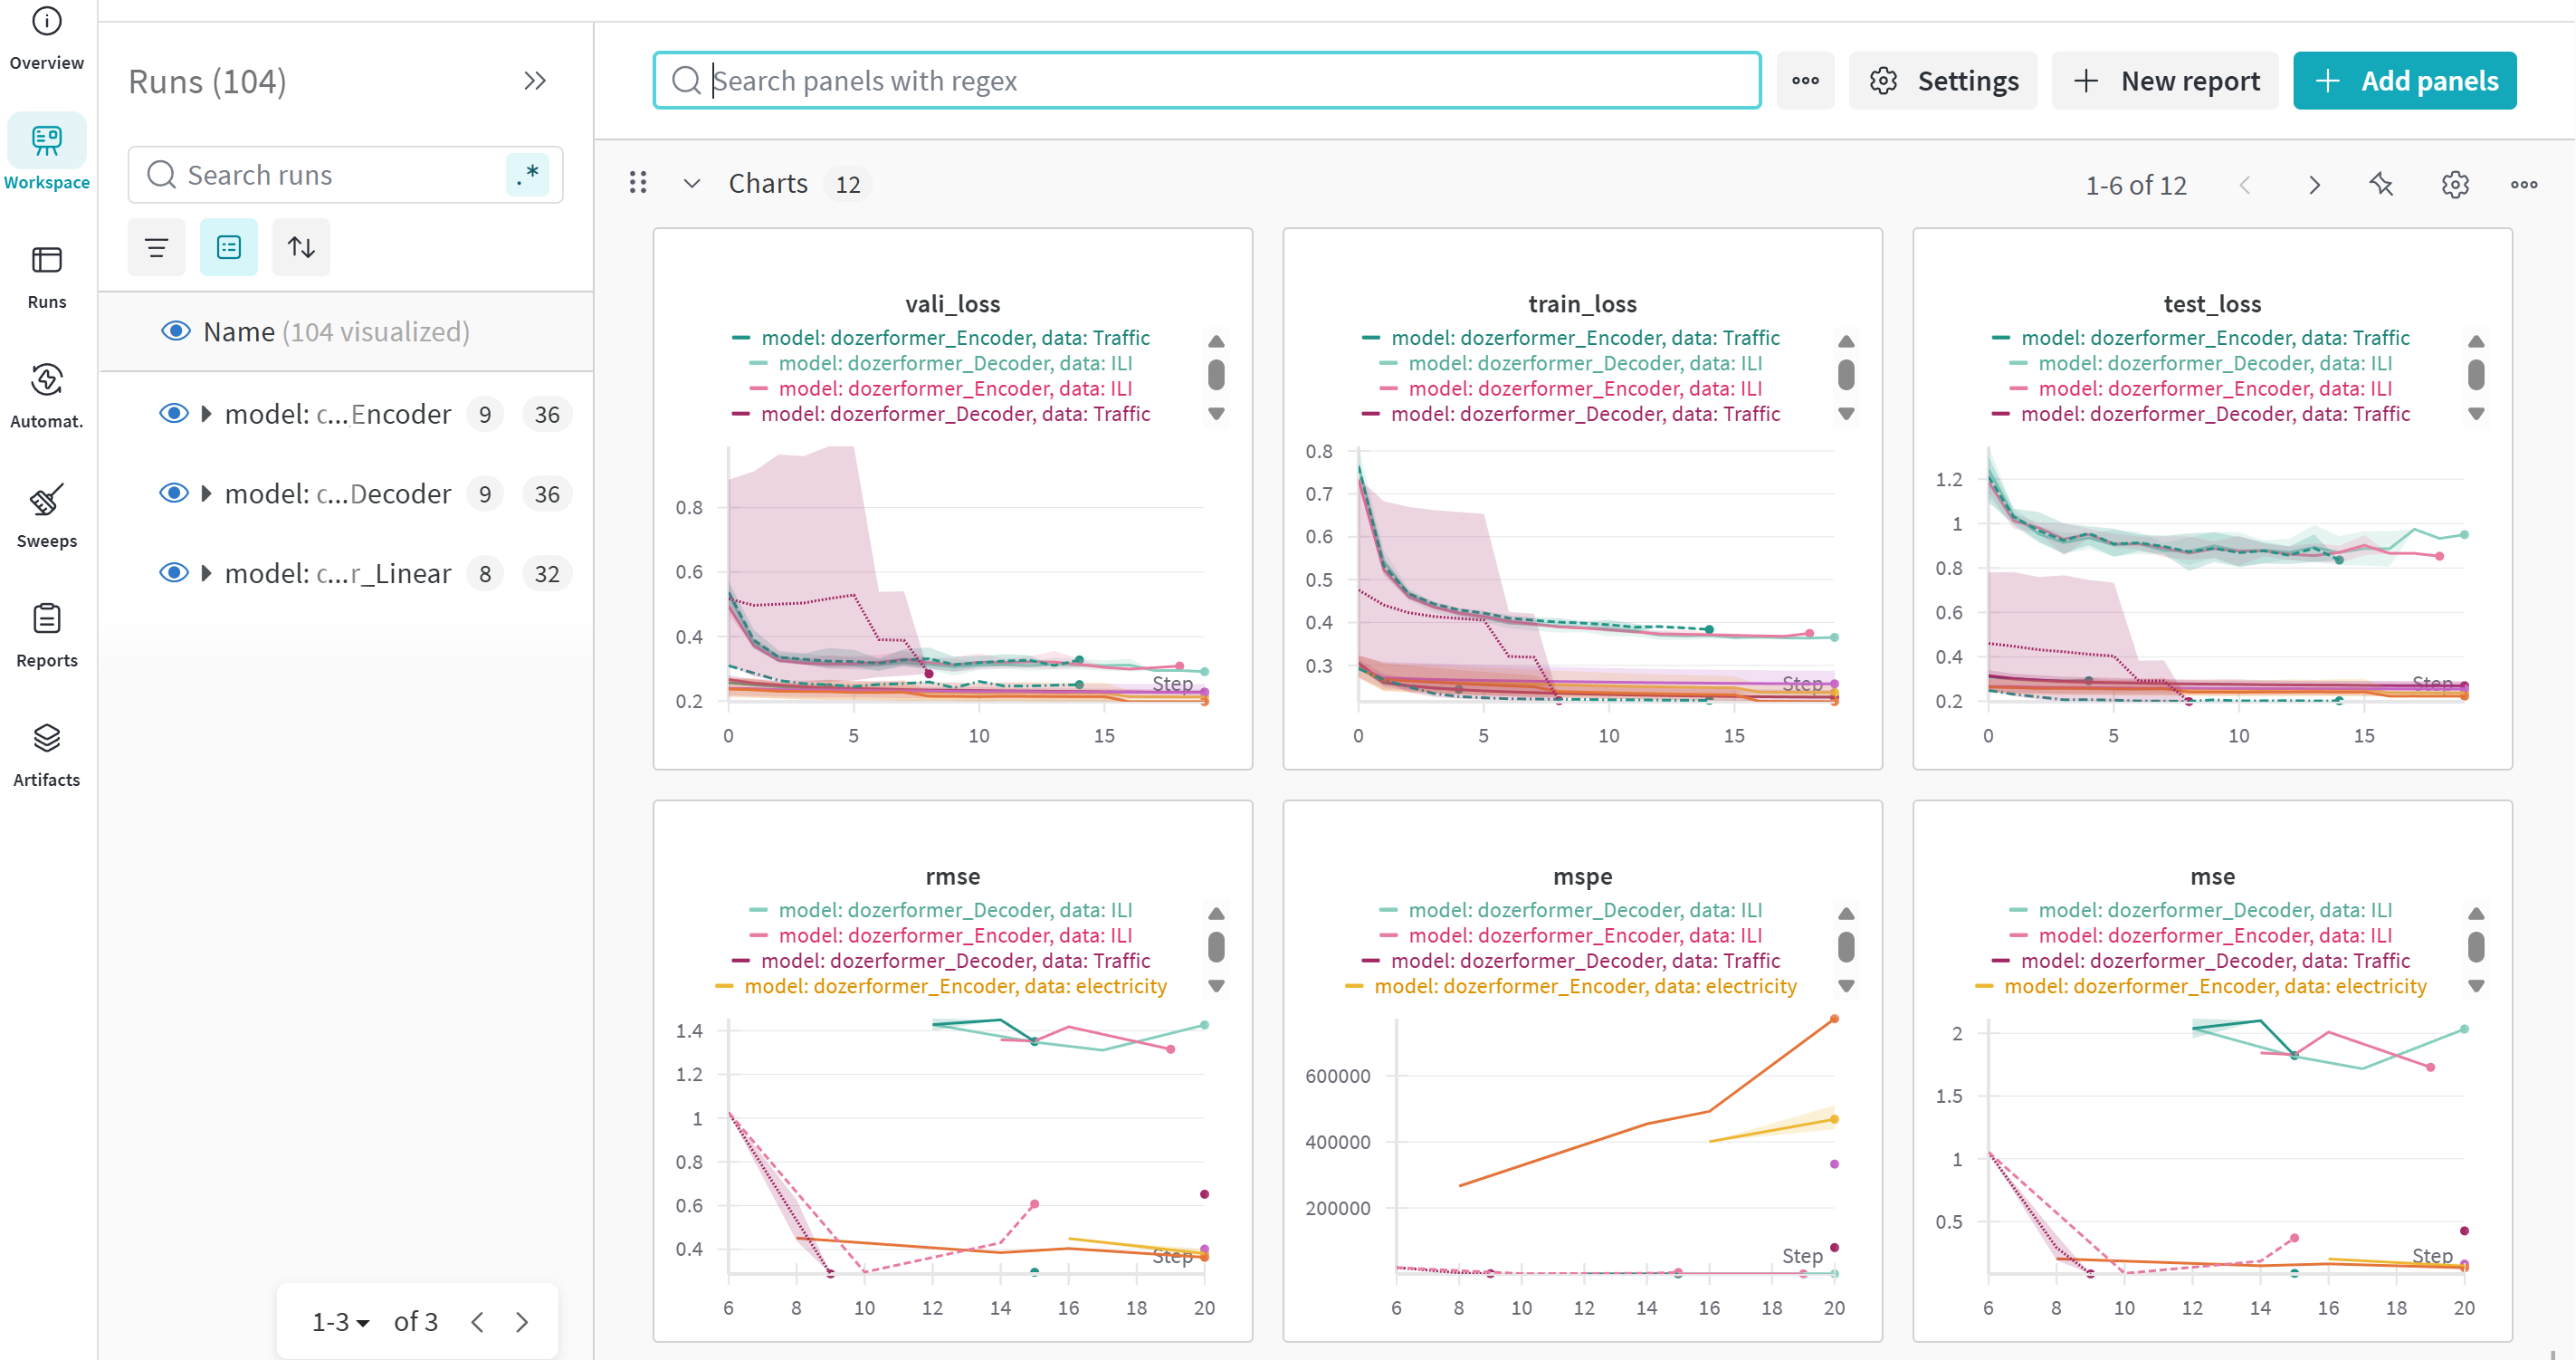Collapse the Charts section
The image size is (2576, 1360).
(x=691, y=184)
